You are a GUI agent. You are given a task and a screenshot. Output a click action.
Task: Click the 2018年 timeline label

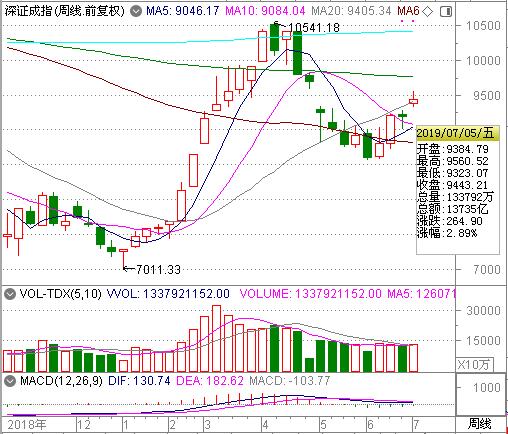click(x=27, y=425)
